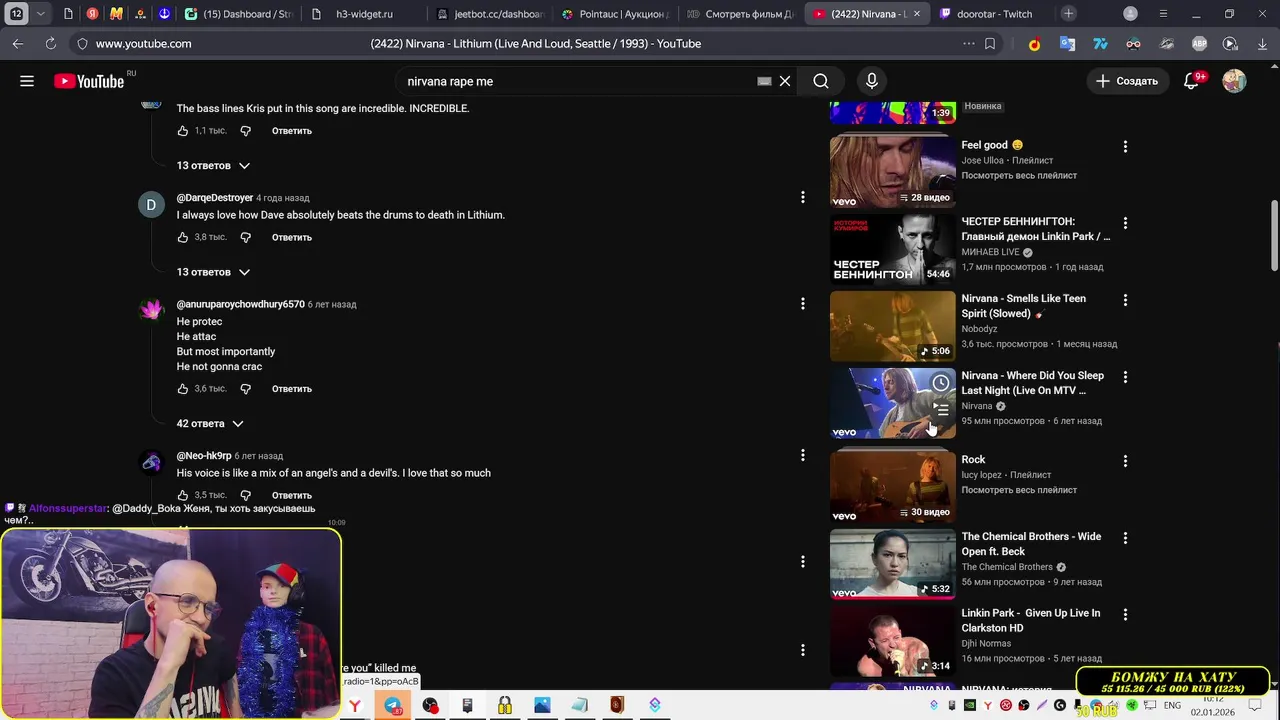This screenshot has width=1280, height=720.
Task: Add Where Did You Sleep to queue
Action: pyautogui.click(x=941, y=409)
